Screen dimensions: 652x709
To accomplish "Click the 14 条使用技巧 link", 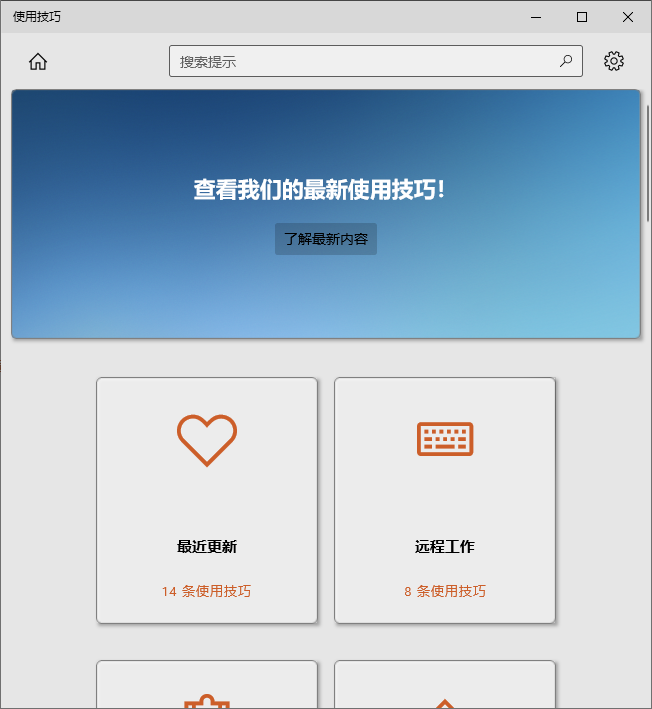I will click(x=207, y=591).
